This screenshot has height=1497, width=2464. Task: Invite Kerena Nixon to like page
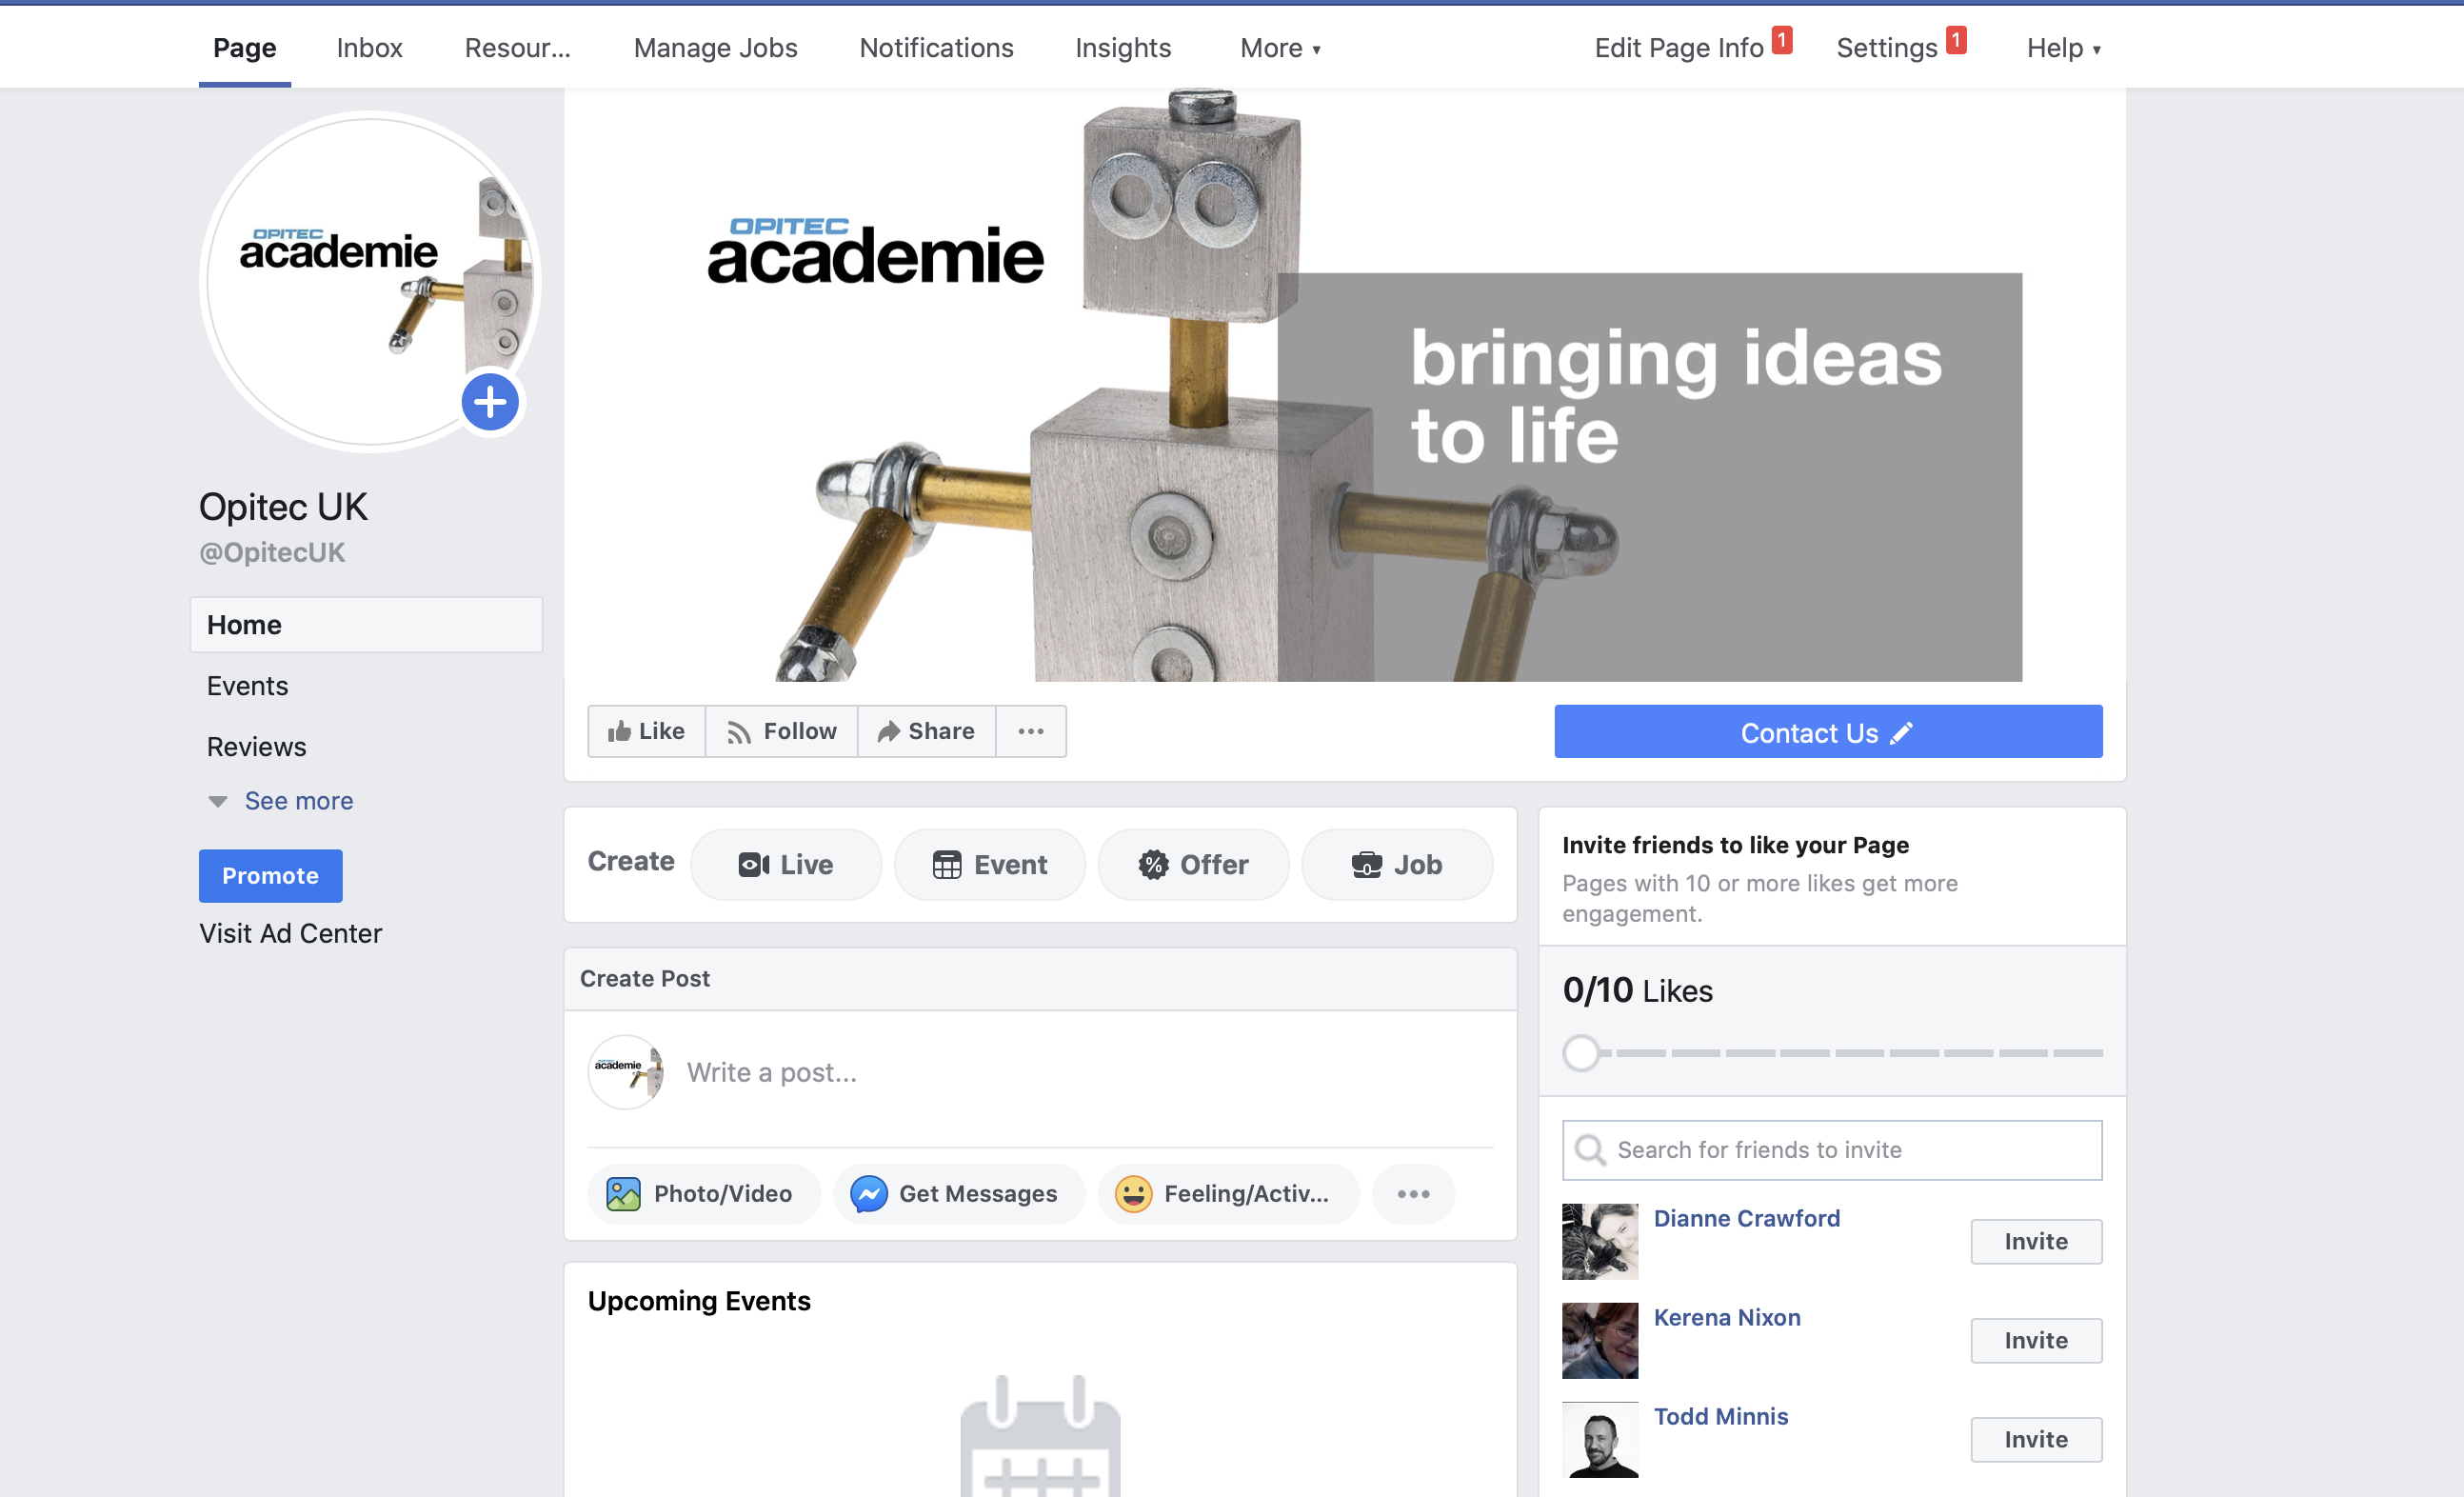pos(2036,1340)
